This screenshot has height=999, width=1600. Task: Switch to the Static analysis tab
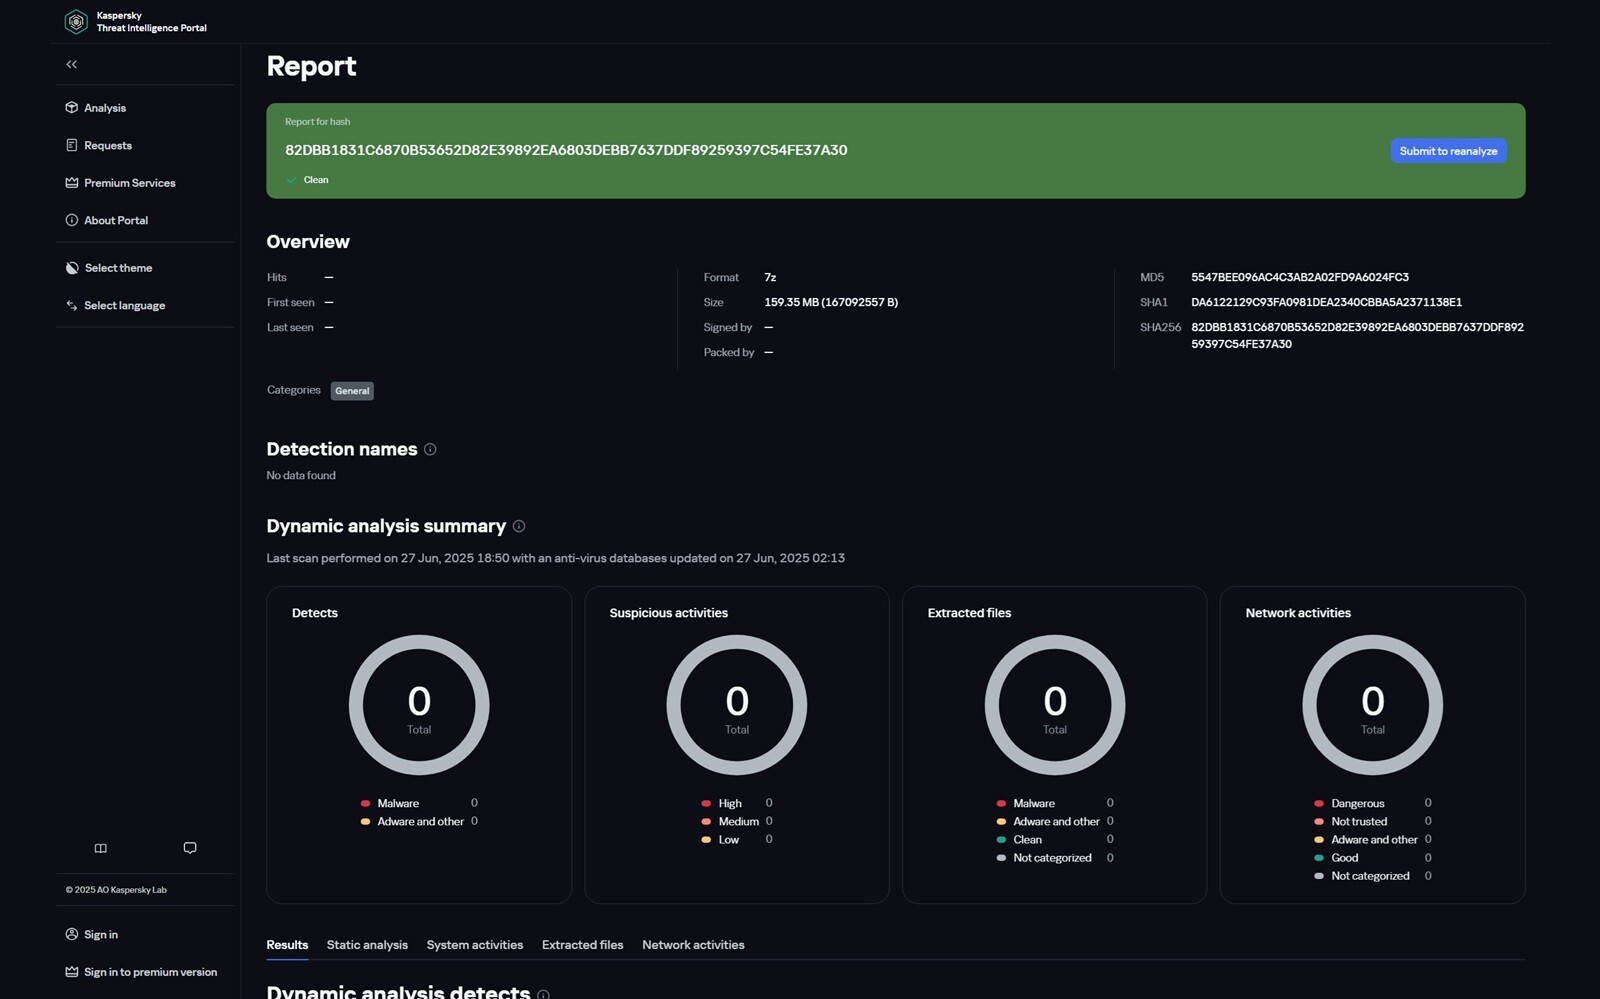click(x=367, y=945)
